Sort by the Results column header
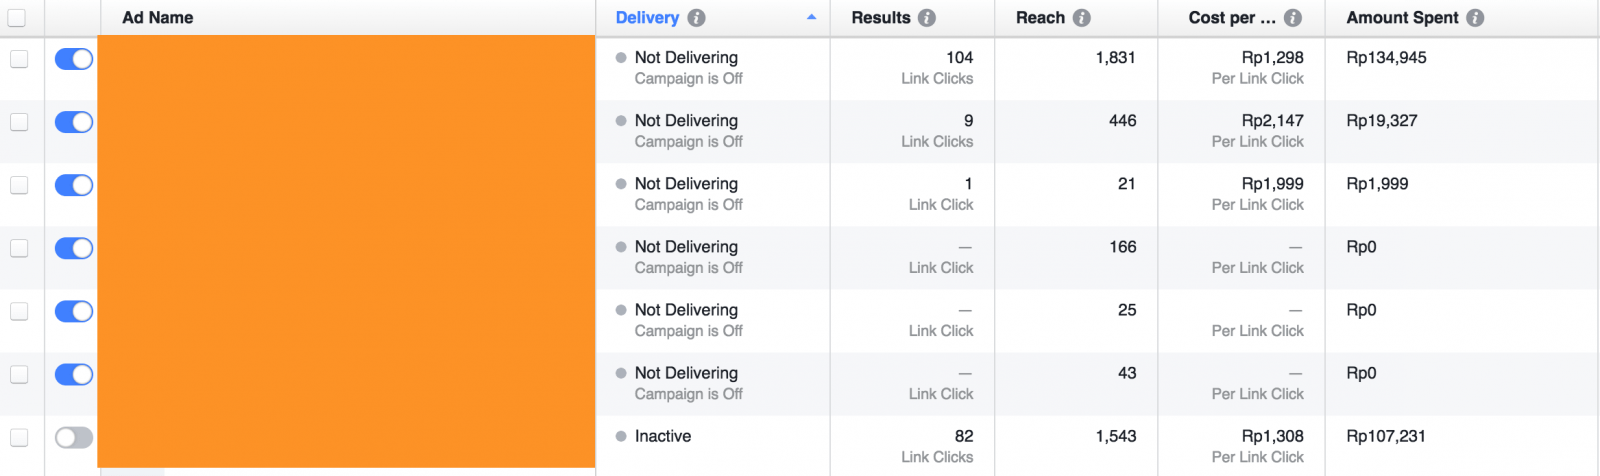The height and width of the screenshot is (476, 1600). [x=881, y=18]
